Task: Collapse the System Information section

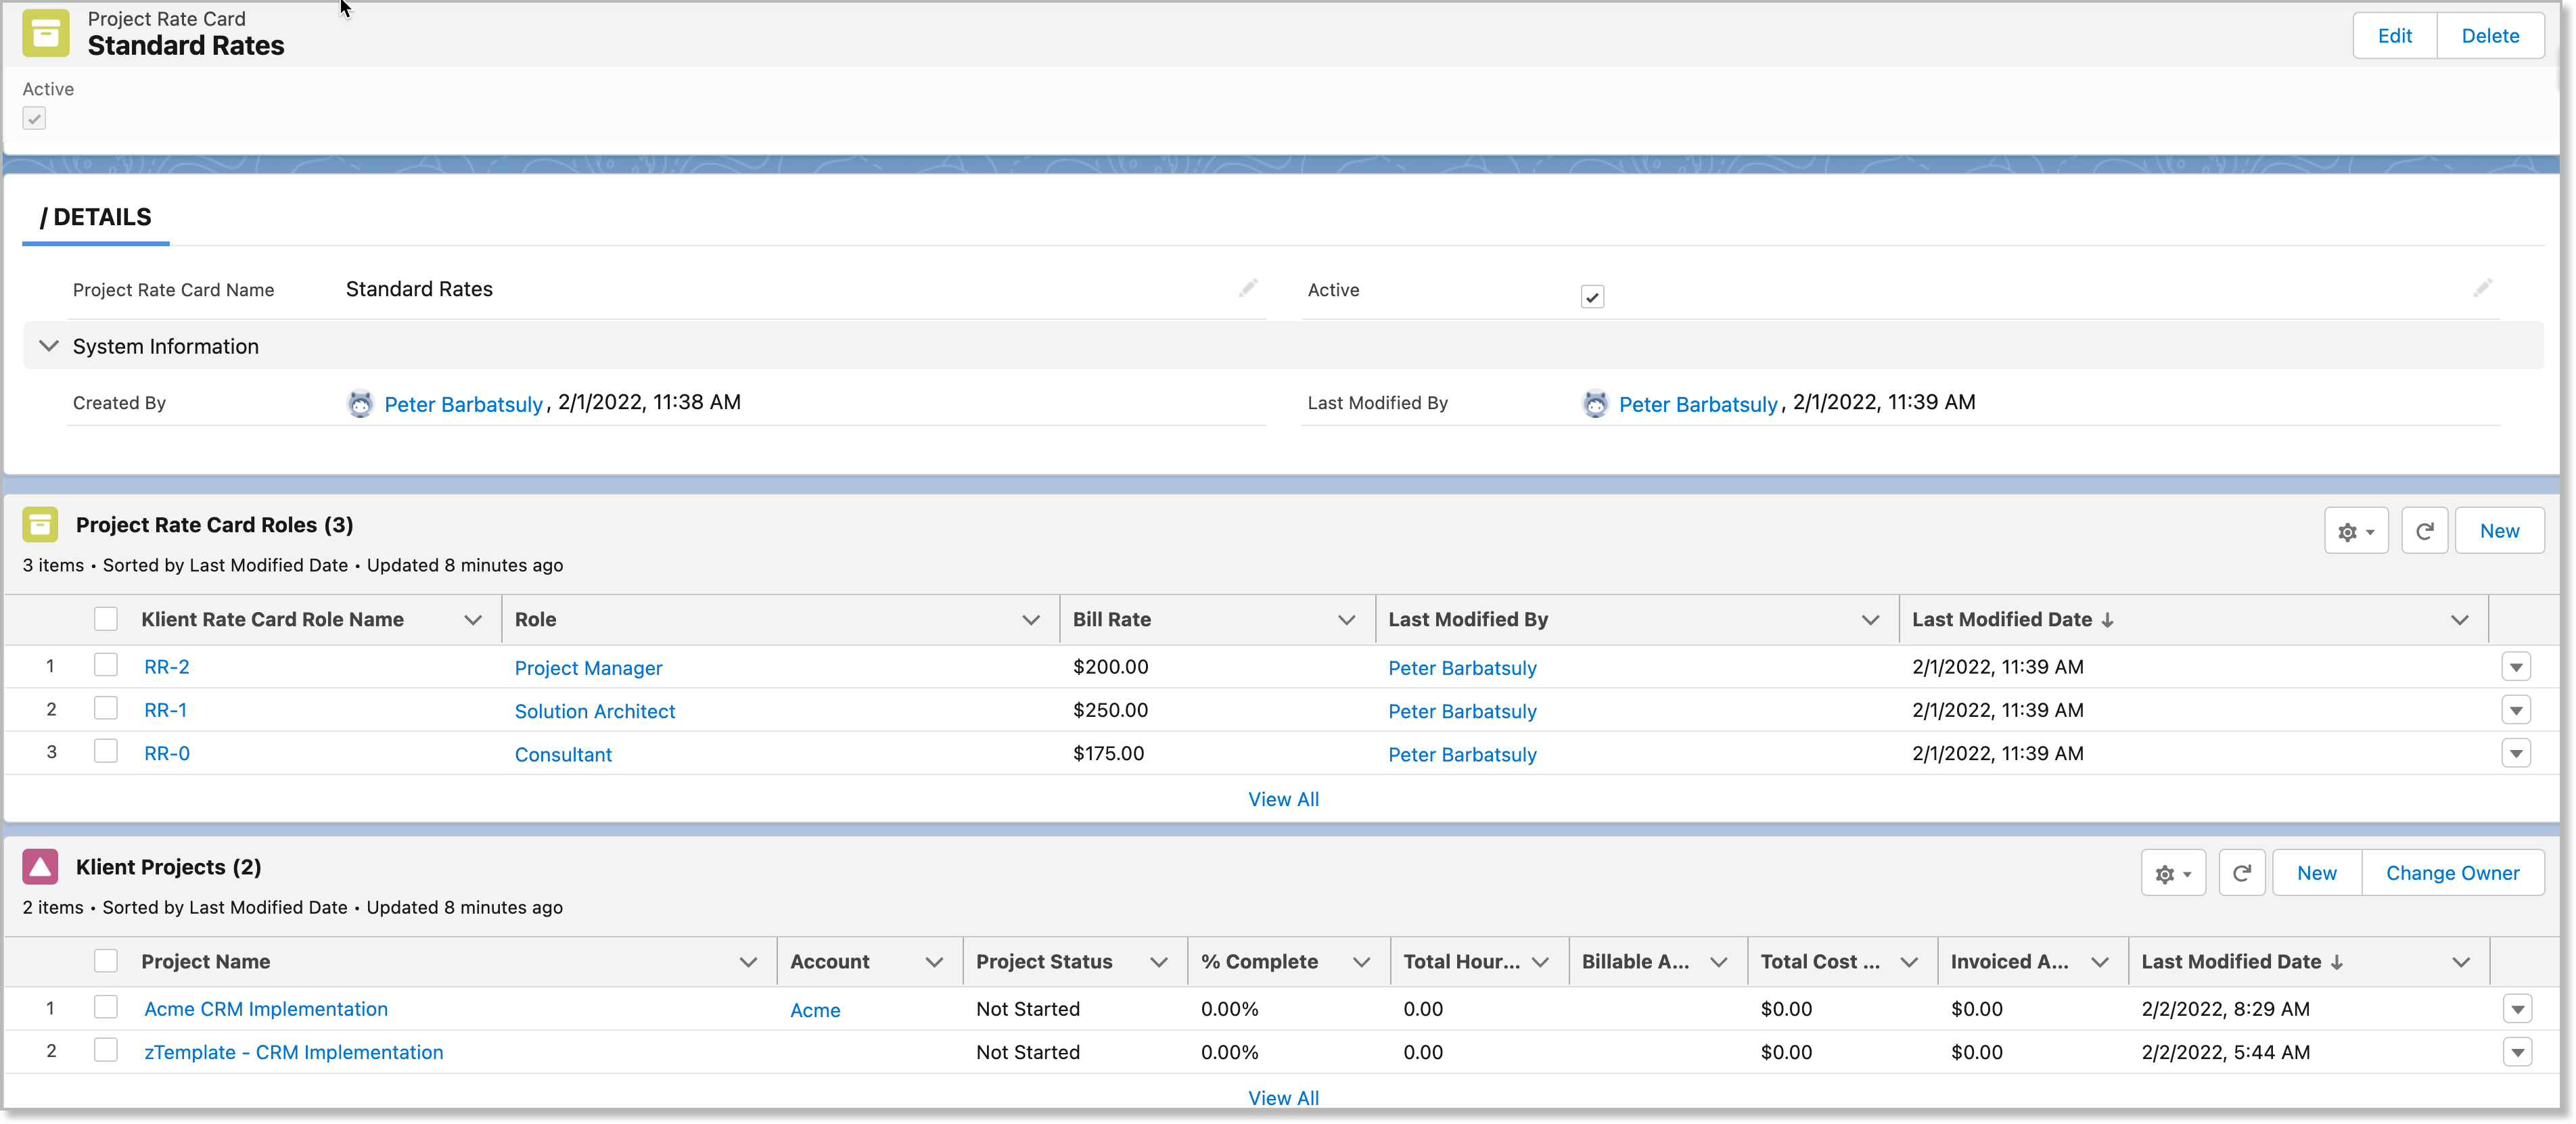Action: [48, 346]
